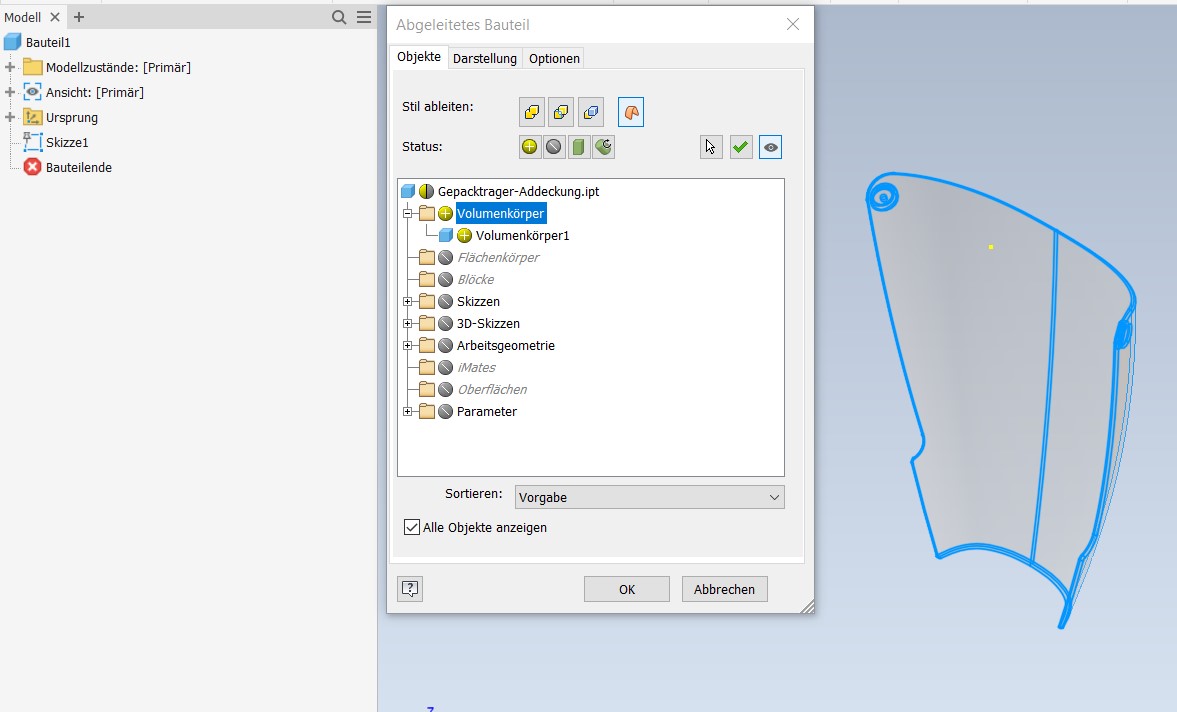Uncheck Alle Objekte anzeigen checkbox
This screenshot has height=712, width=1177.
411,527
